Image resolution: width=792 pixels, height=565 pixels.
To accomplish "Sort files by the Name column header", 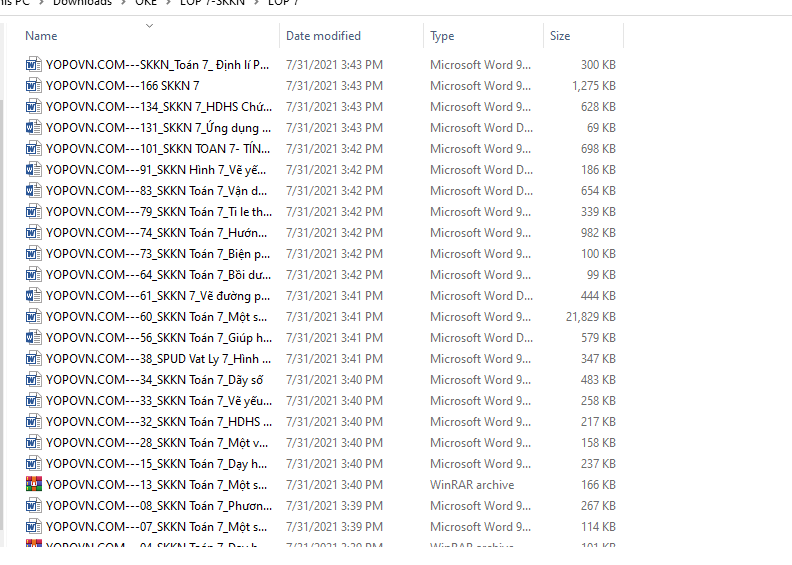I will (41, 36).
